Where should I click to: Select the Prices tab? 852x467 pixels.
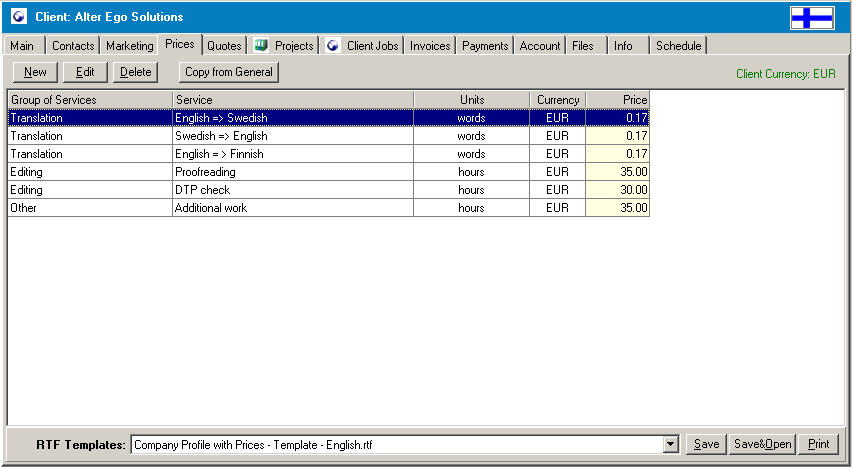[180, 45]
